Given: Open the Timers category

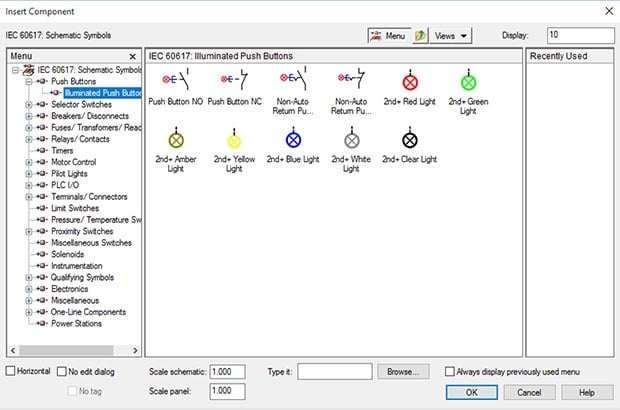Looking at the screenshot, I should pos(62,151).
